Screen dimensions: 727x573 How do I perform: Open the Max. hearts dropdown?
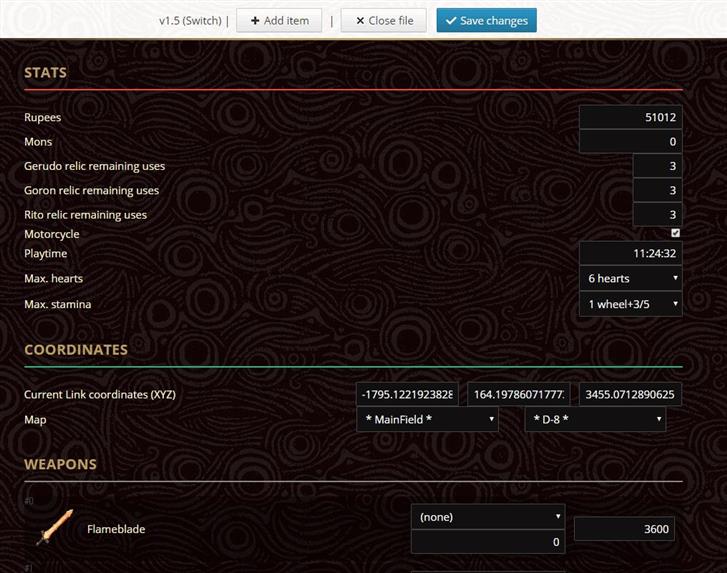click(x=631, y=278)
